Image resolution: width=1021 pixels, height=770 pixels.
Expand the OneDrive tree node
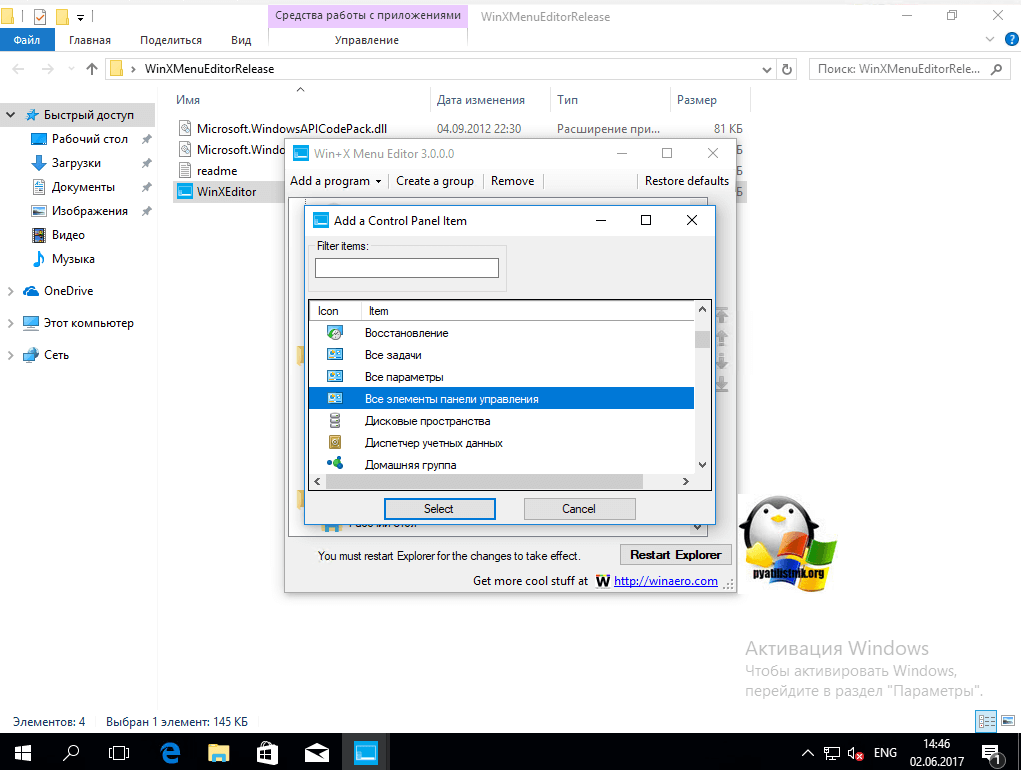[x=10, y=291]
